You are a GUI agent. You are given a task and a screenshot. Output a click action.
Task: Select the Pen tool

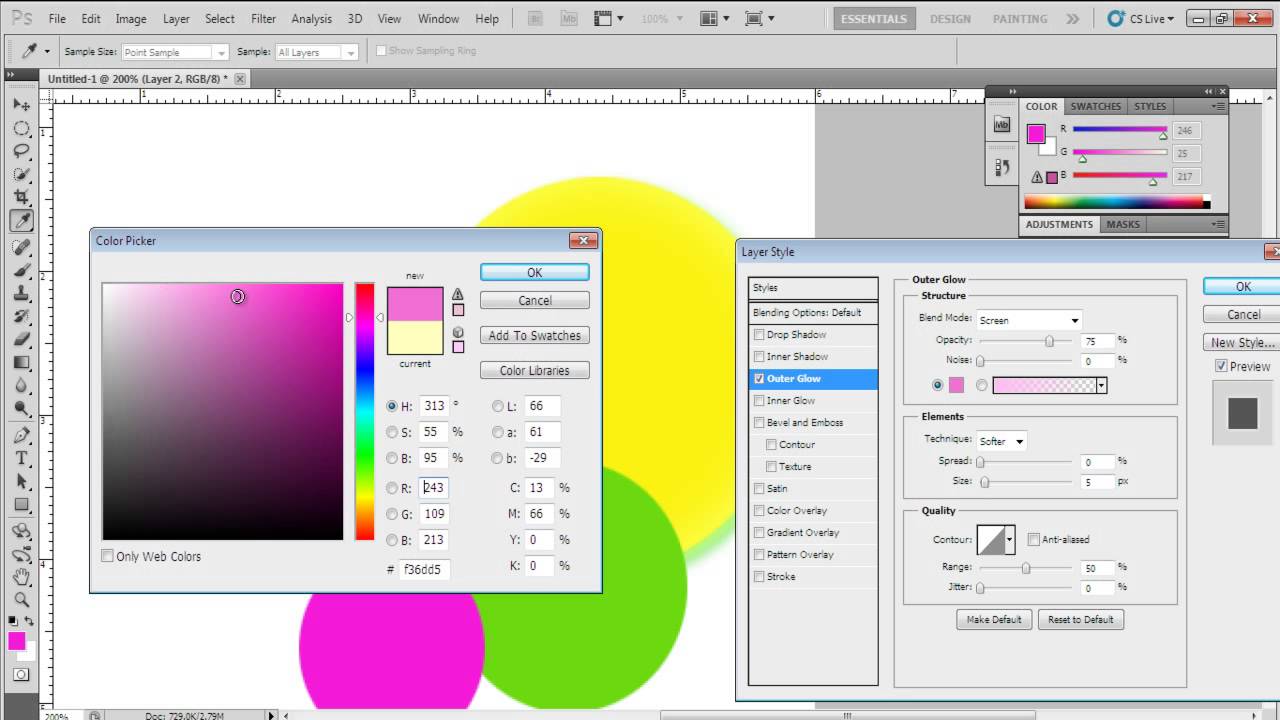tap(20, 435)
